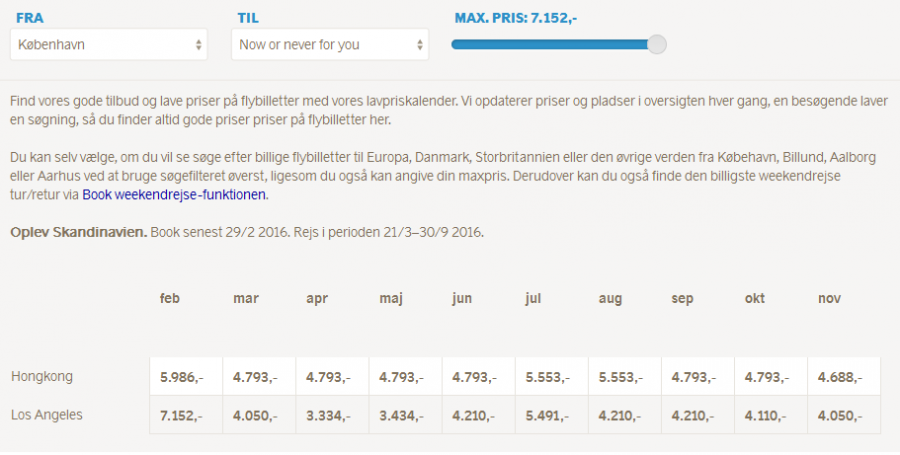Click the blue filled slider track

[550, 44]
